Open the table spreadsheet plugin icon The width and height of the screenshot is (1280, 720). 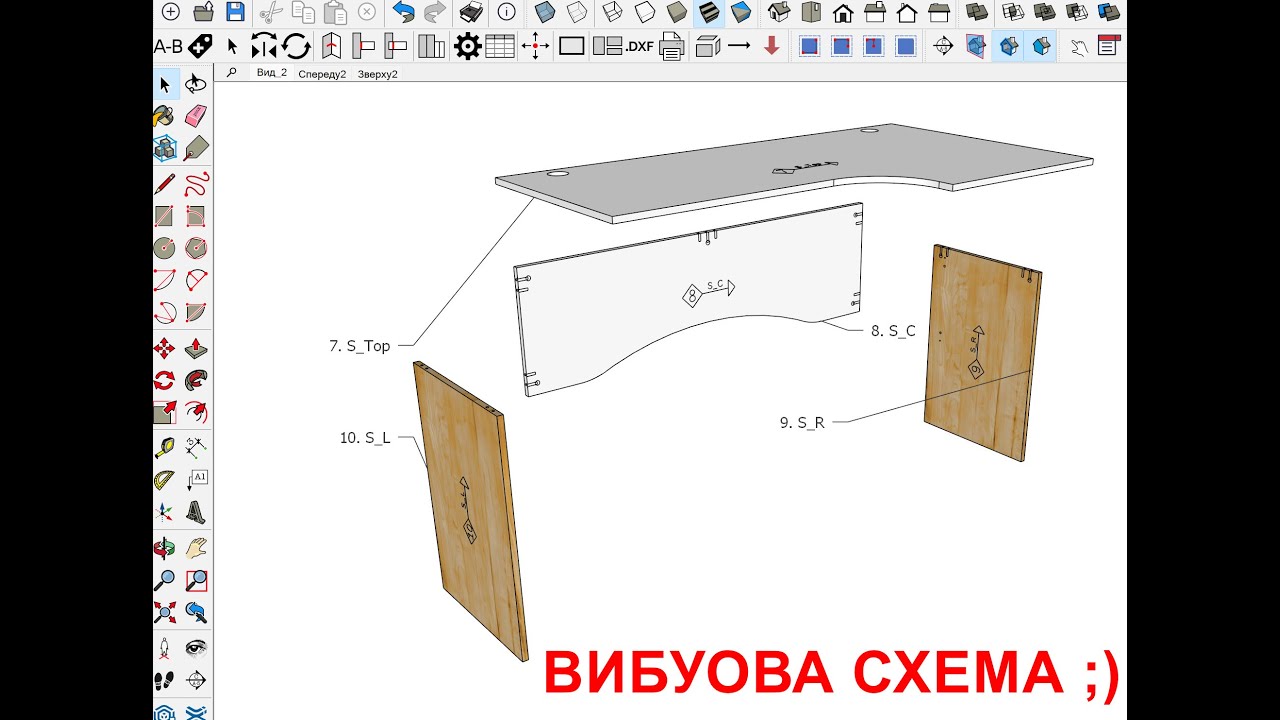pyautogui.click(x=499, y=46)
